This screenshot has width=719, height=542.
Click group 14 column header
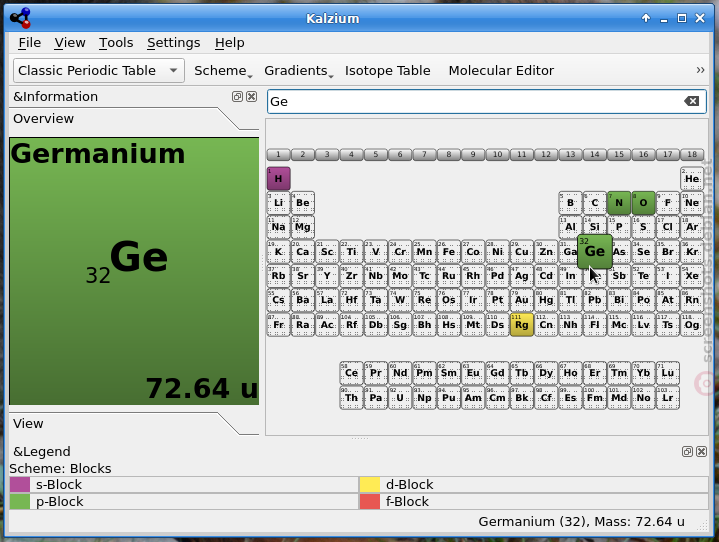click(594, 155)
